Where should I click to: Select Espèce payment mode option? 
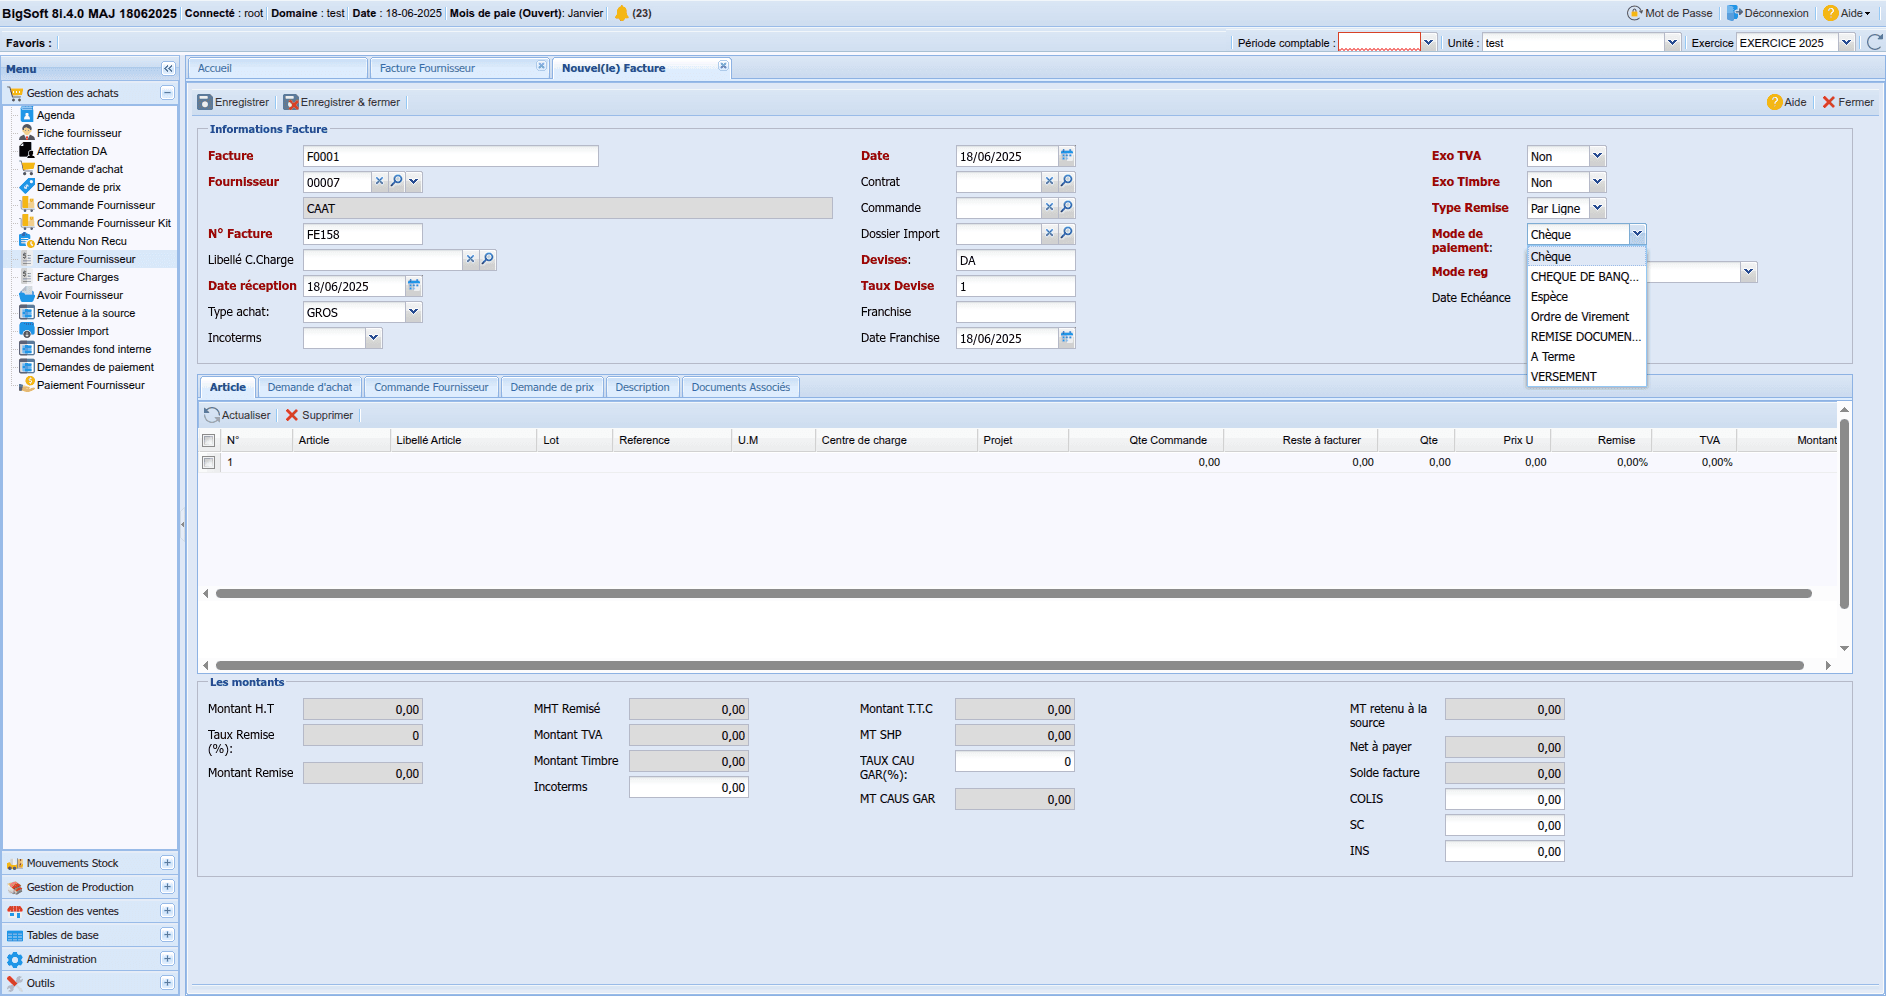pos(1586,297)
